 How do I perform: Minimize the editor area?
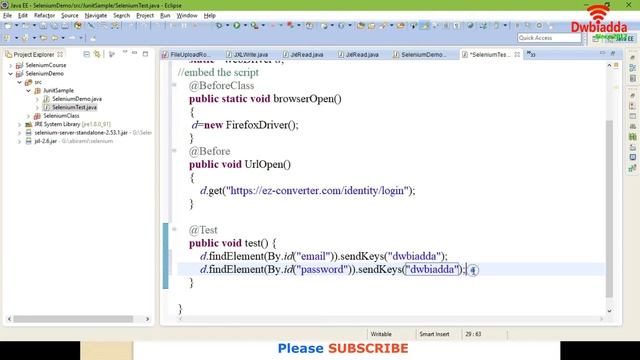602,53
